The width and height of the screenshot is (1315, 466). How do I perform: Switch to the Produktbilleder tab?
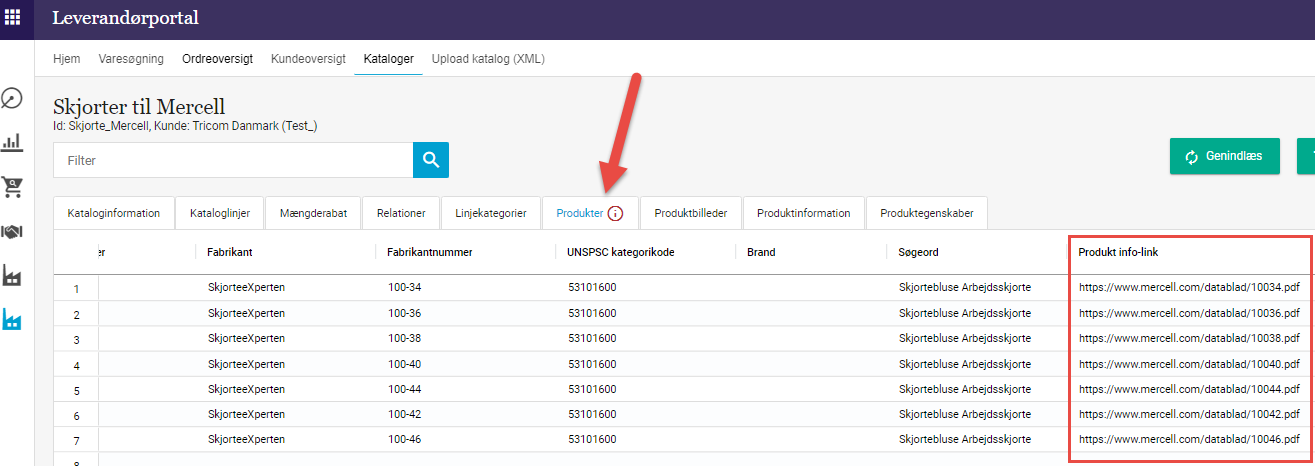point(691,213)
